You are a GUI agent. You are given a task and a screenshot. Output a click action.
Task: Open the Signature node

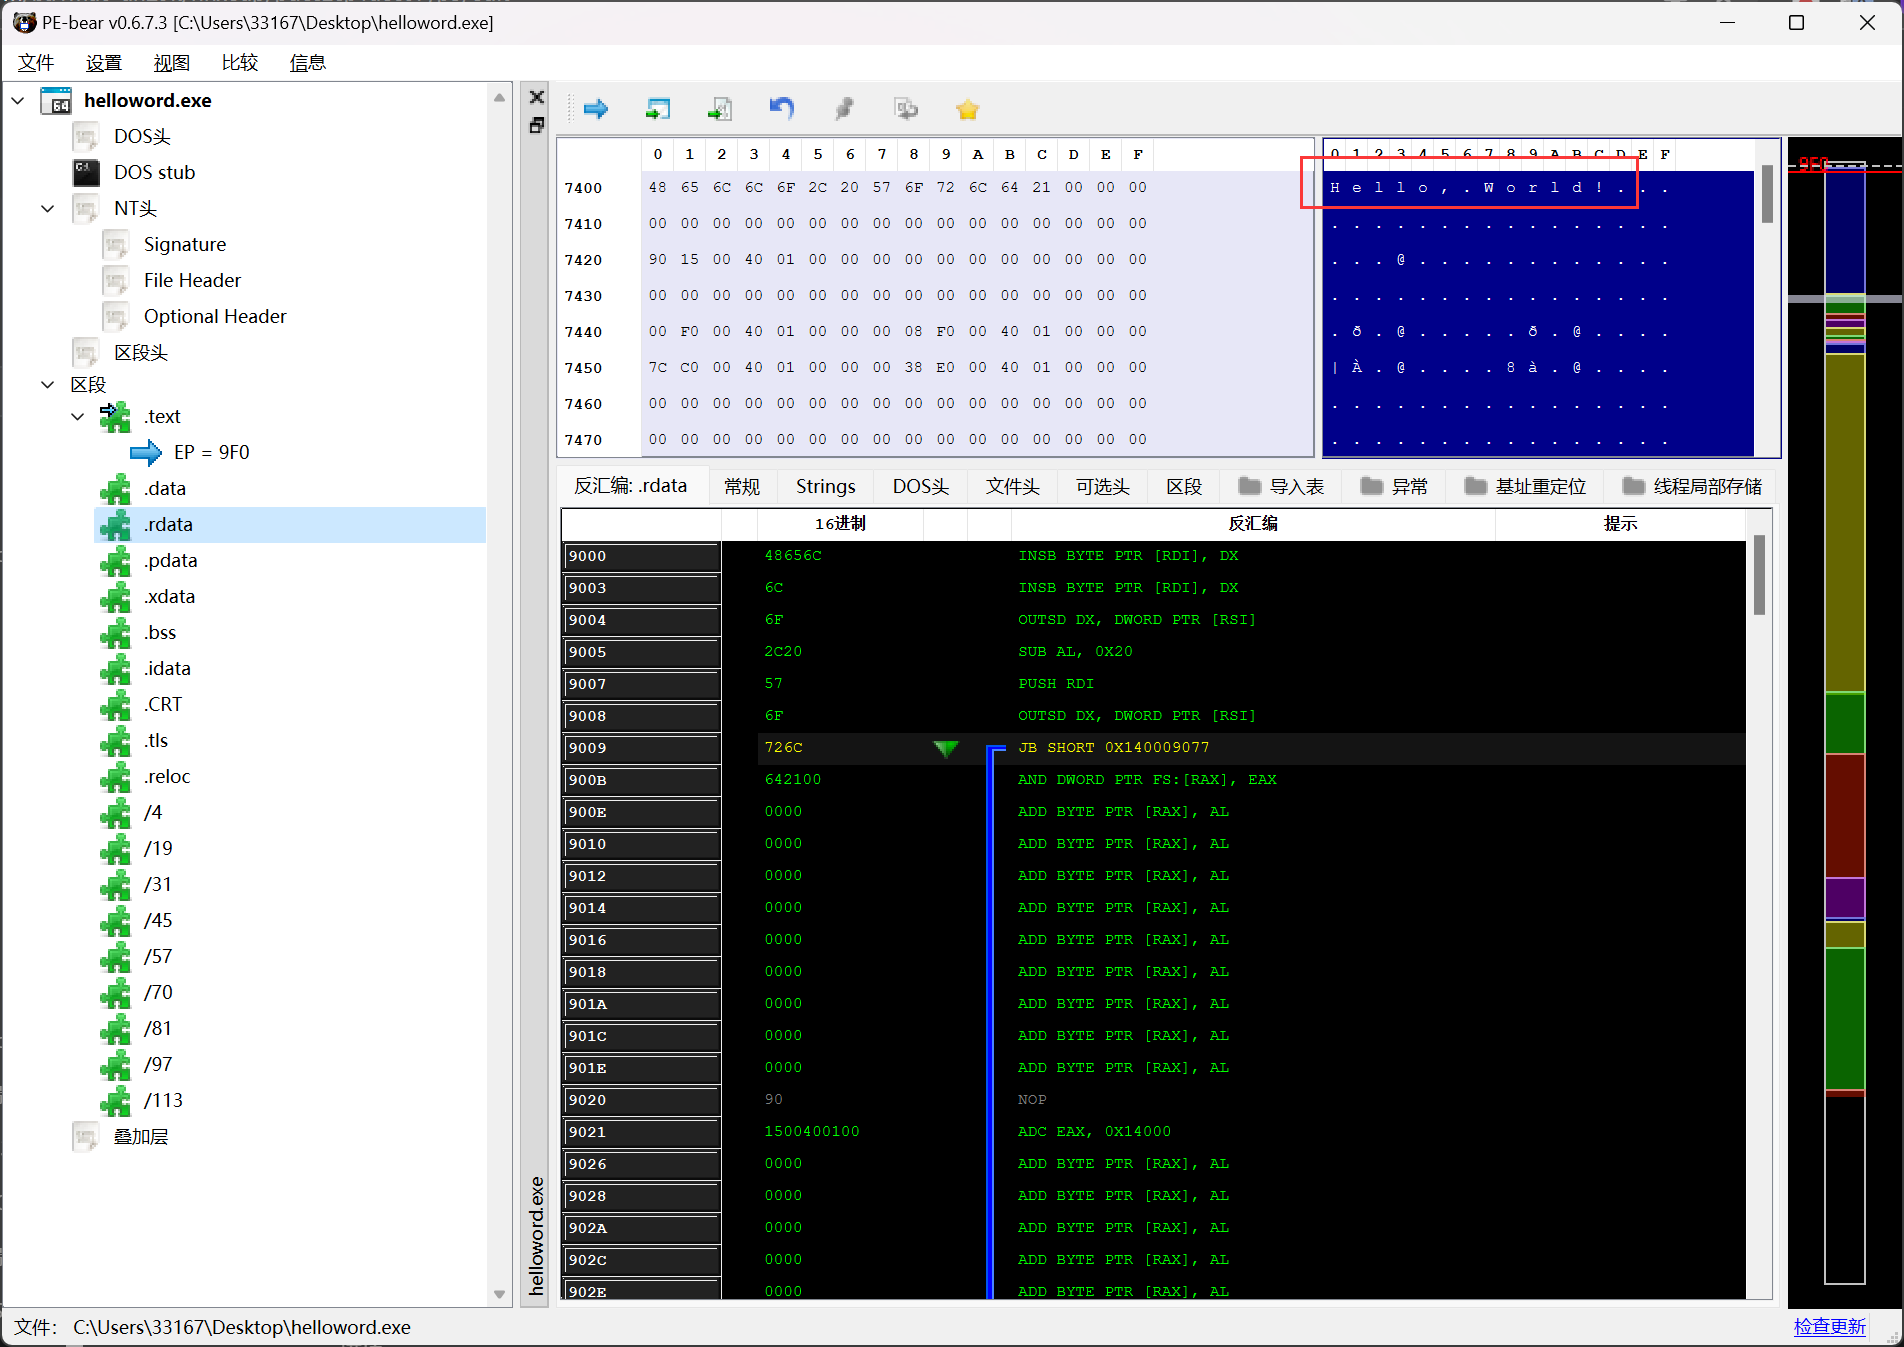pyautogui.click(x=185, y=244)
